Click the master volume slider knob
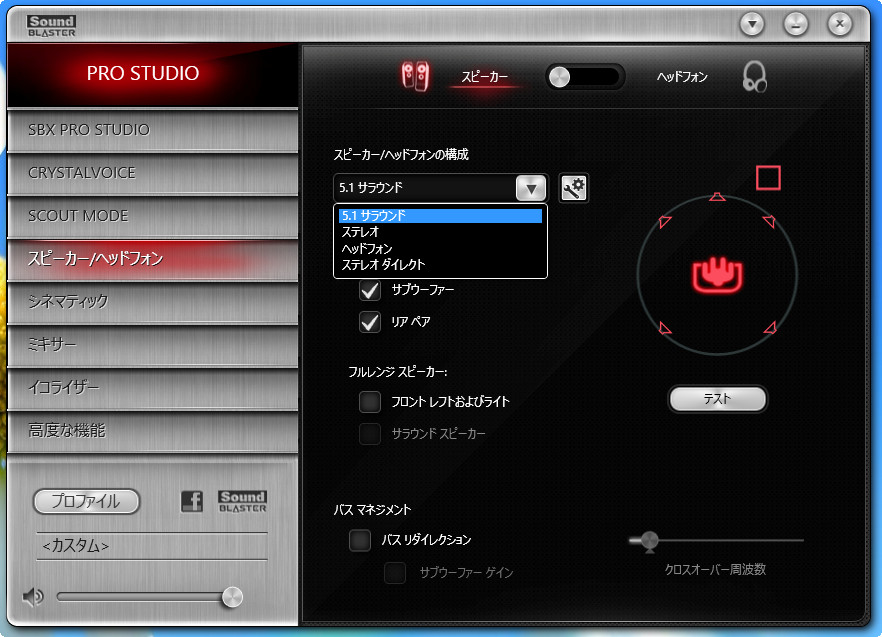882x637 pixels. tap(232, 597)
